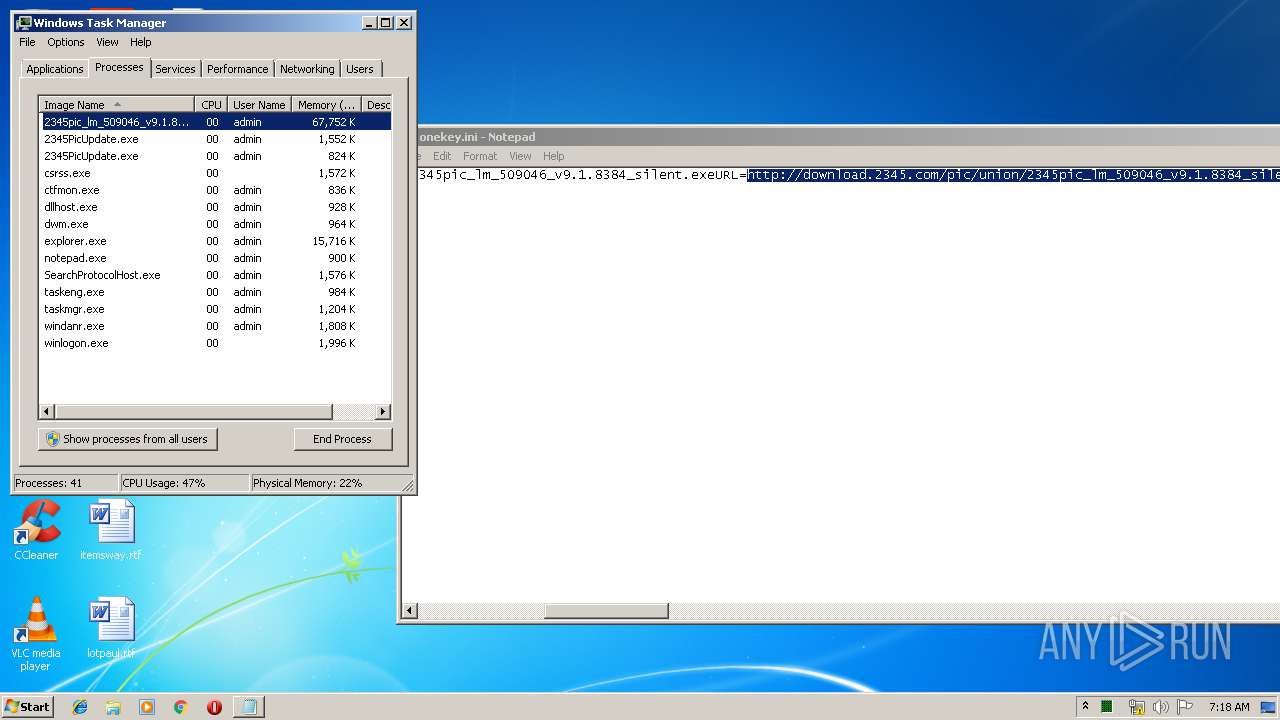Open Google Chrome from the taskbar
Image resolution: width=1280 pixels, height=720 pixels.
[x=181, y=707]
